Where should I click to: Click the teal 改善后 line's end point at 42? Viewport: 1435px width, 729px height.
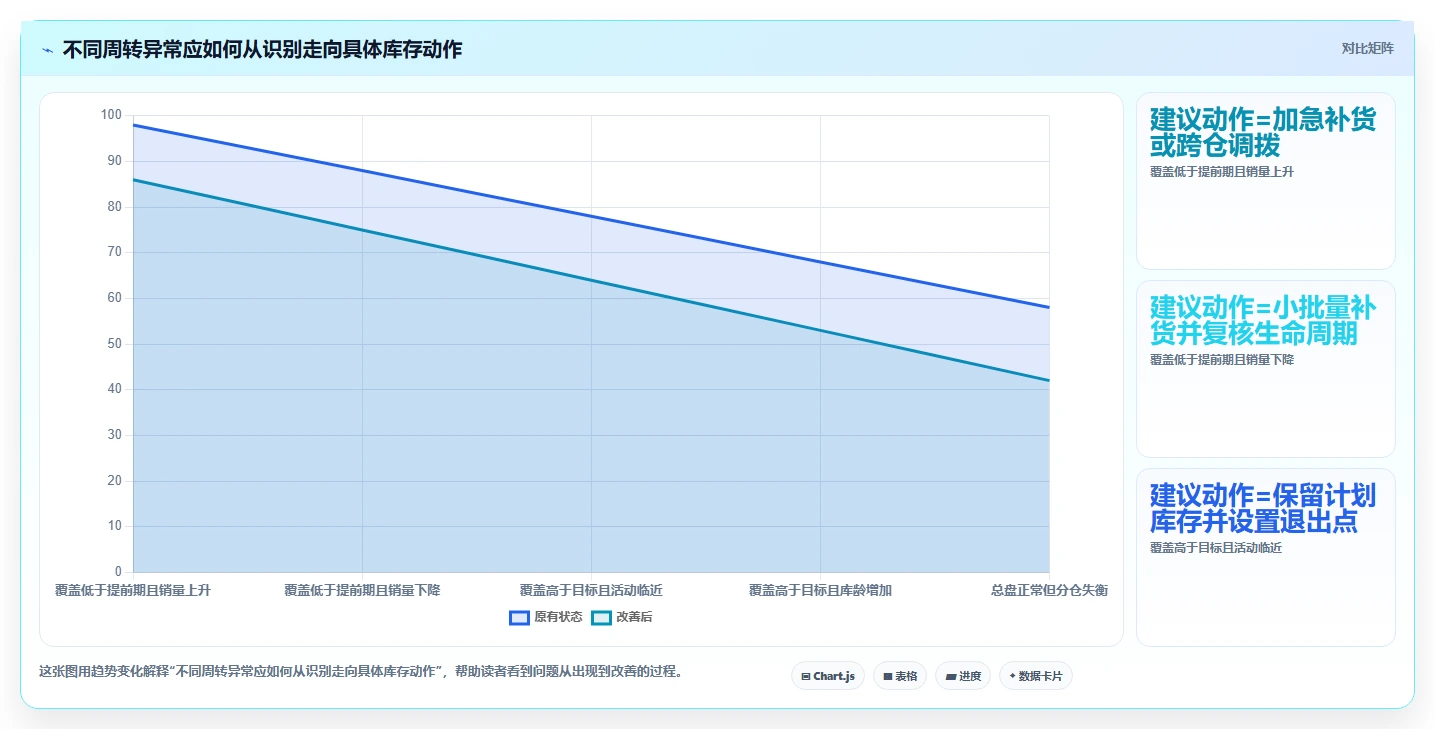[1049, 380]
